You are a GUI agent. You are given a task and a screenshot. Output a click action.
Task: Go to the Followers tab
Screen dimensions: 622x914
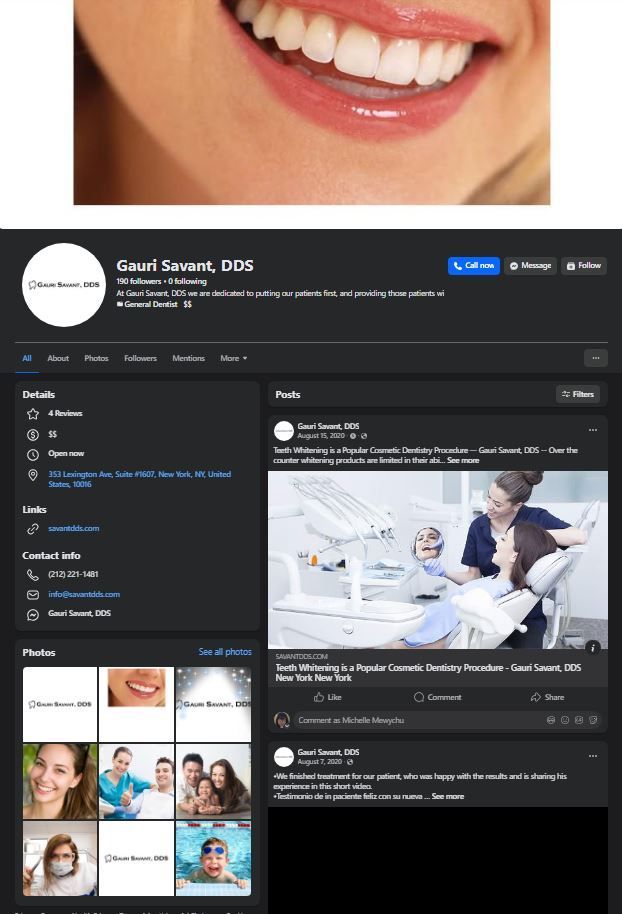pyautogui.click(x=140, y=358)
